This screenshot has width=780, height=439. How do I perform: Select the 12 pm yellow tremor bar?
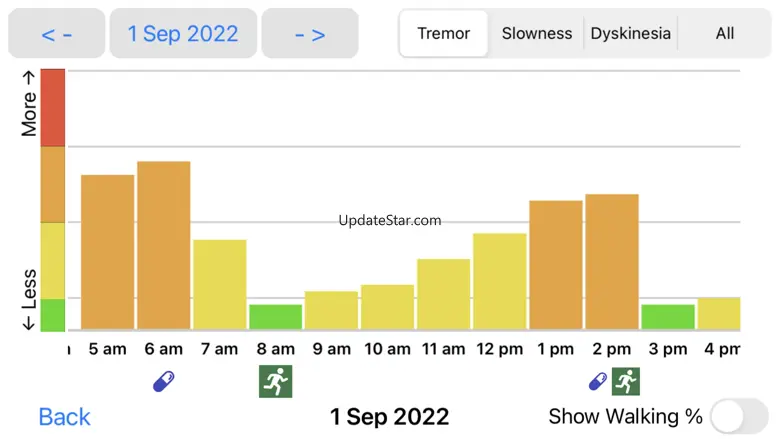click(x=500, y=281)
